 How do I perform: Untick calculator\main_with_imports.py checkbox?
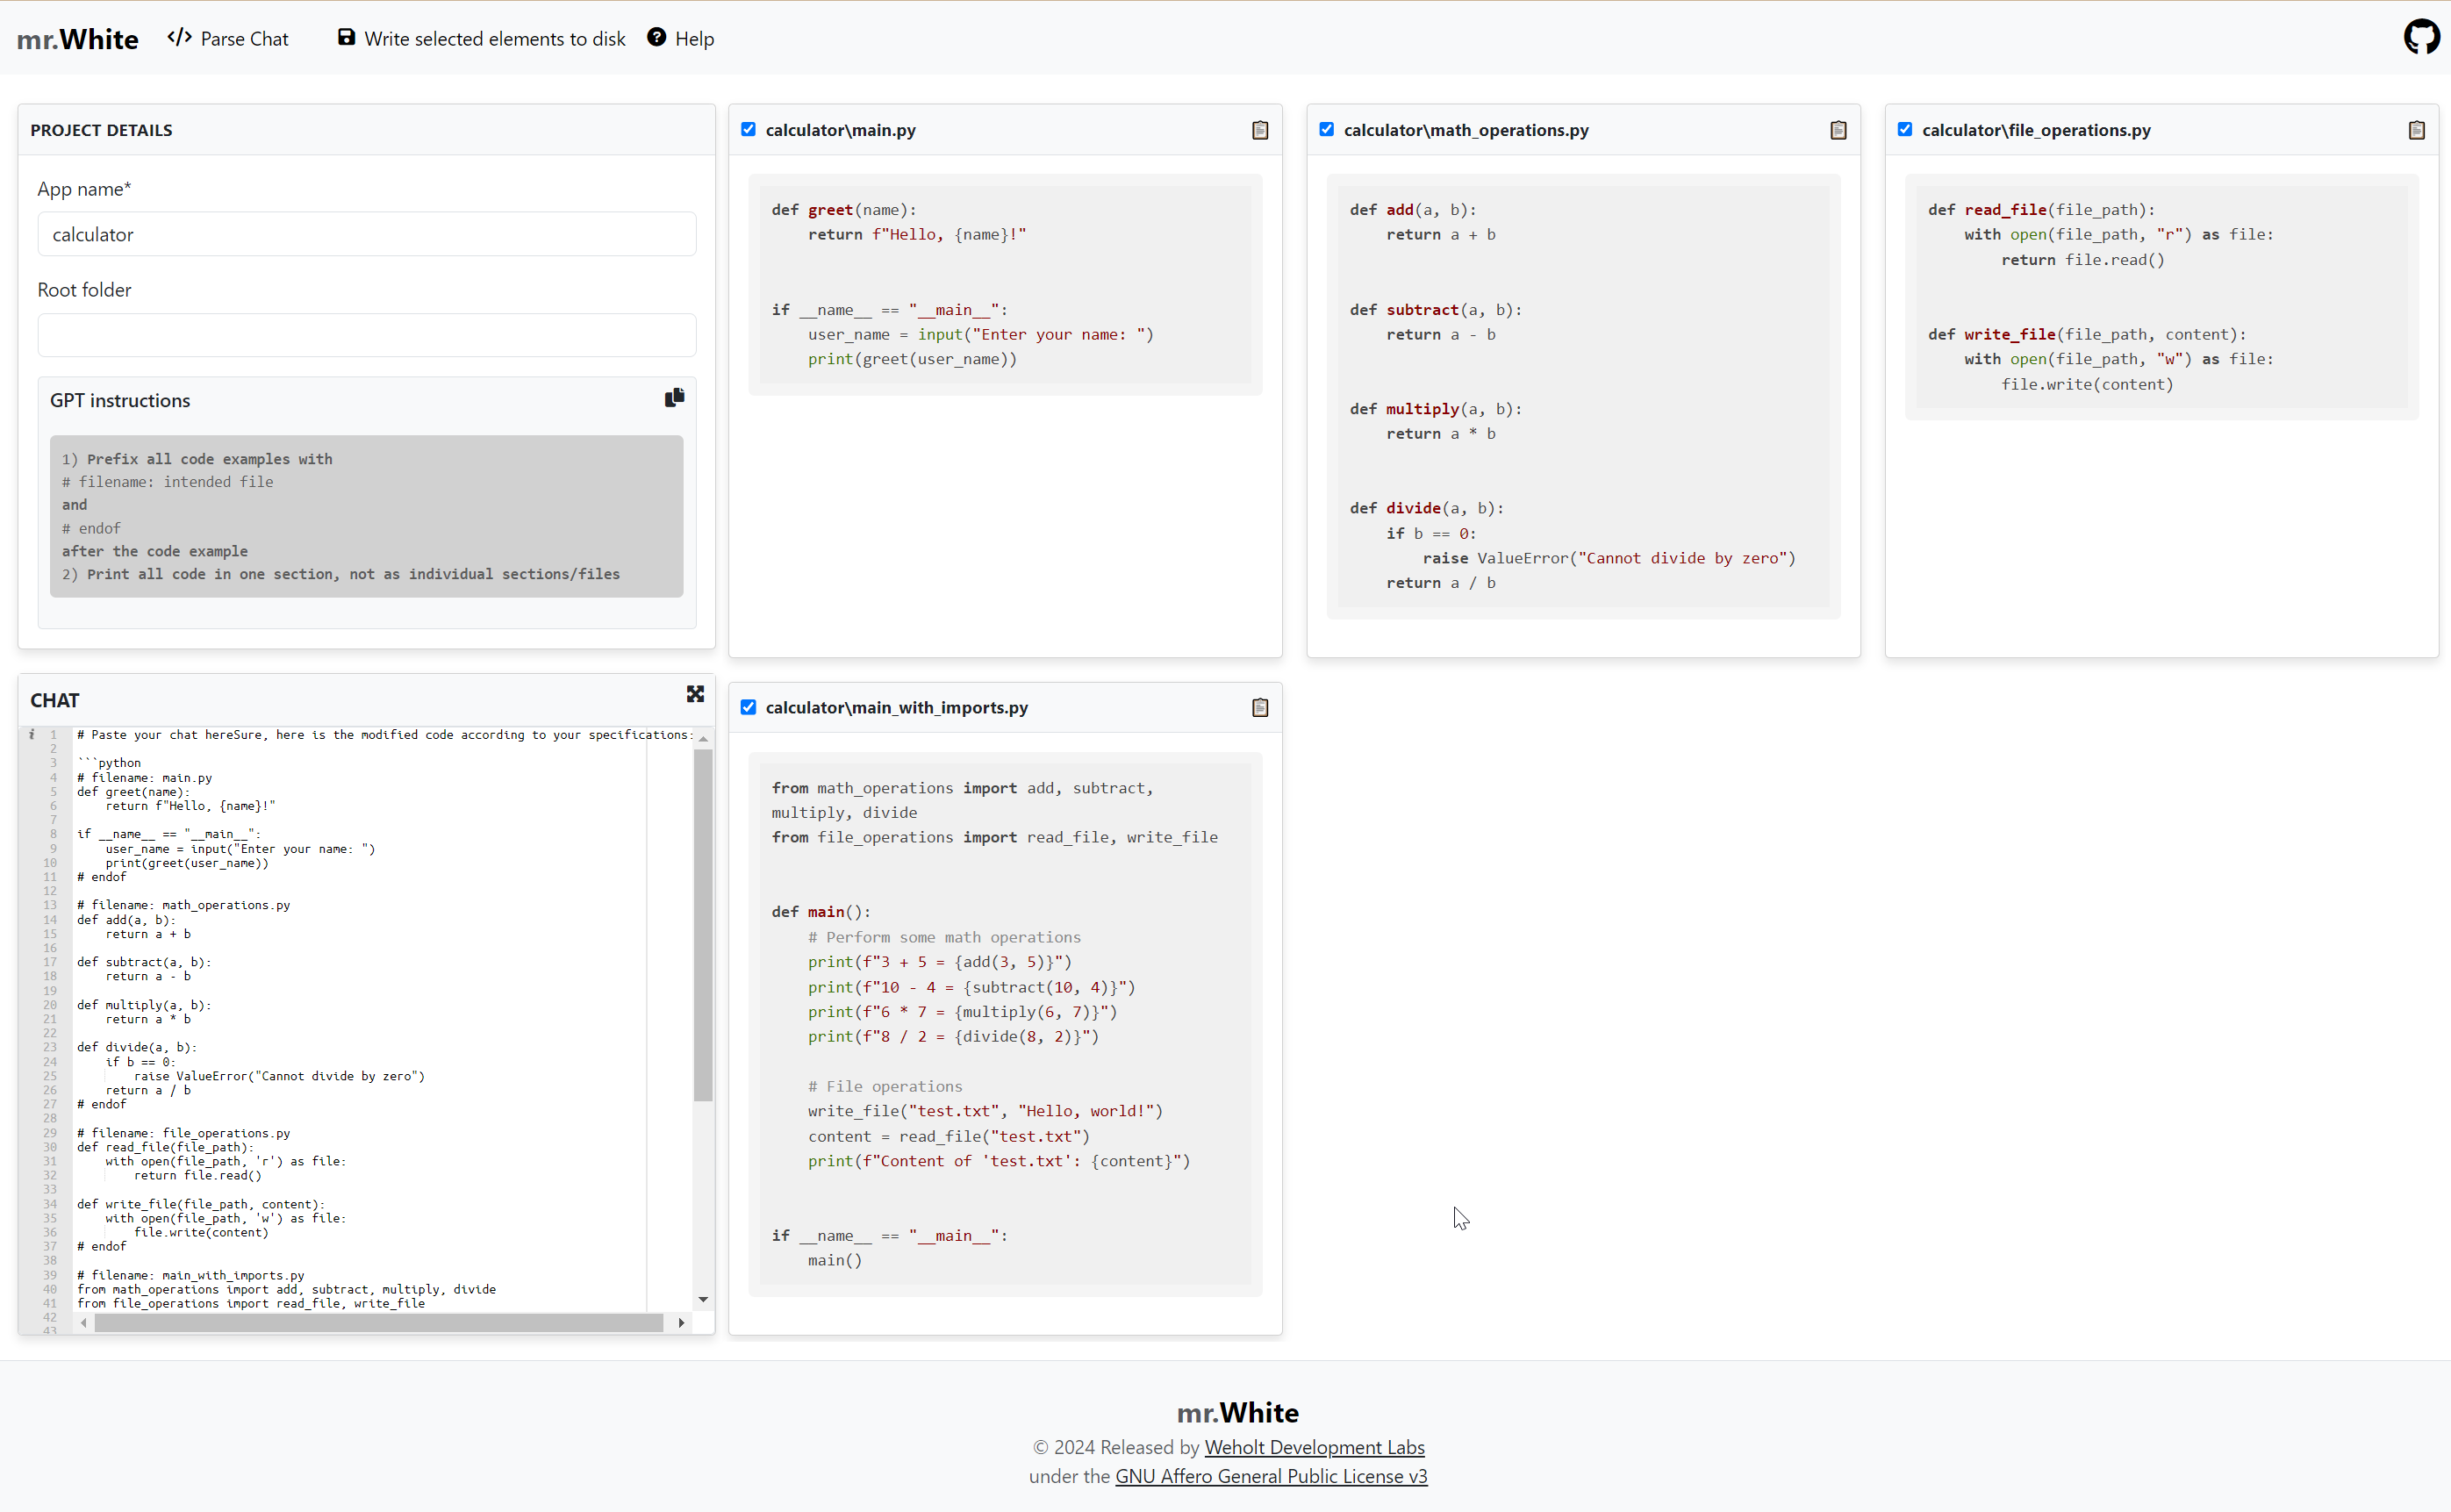tap(748, 707)
